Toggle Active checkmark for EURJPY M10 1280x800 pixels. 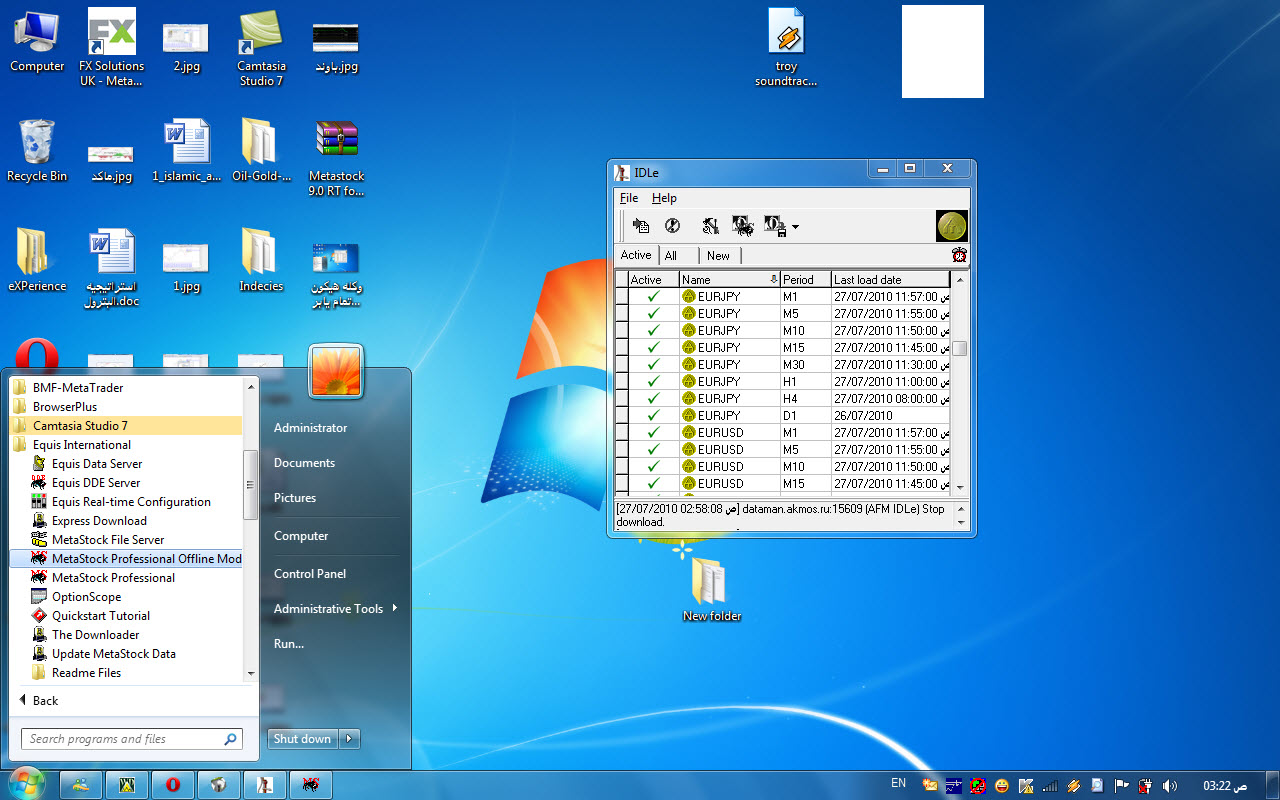[x=654, y=331]
